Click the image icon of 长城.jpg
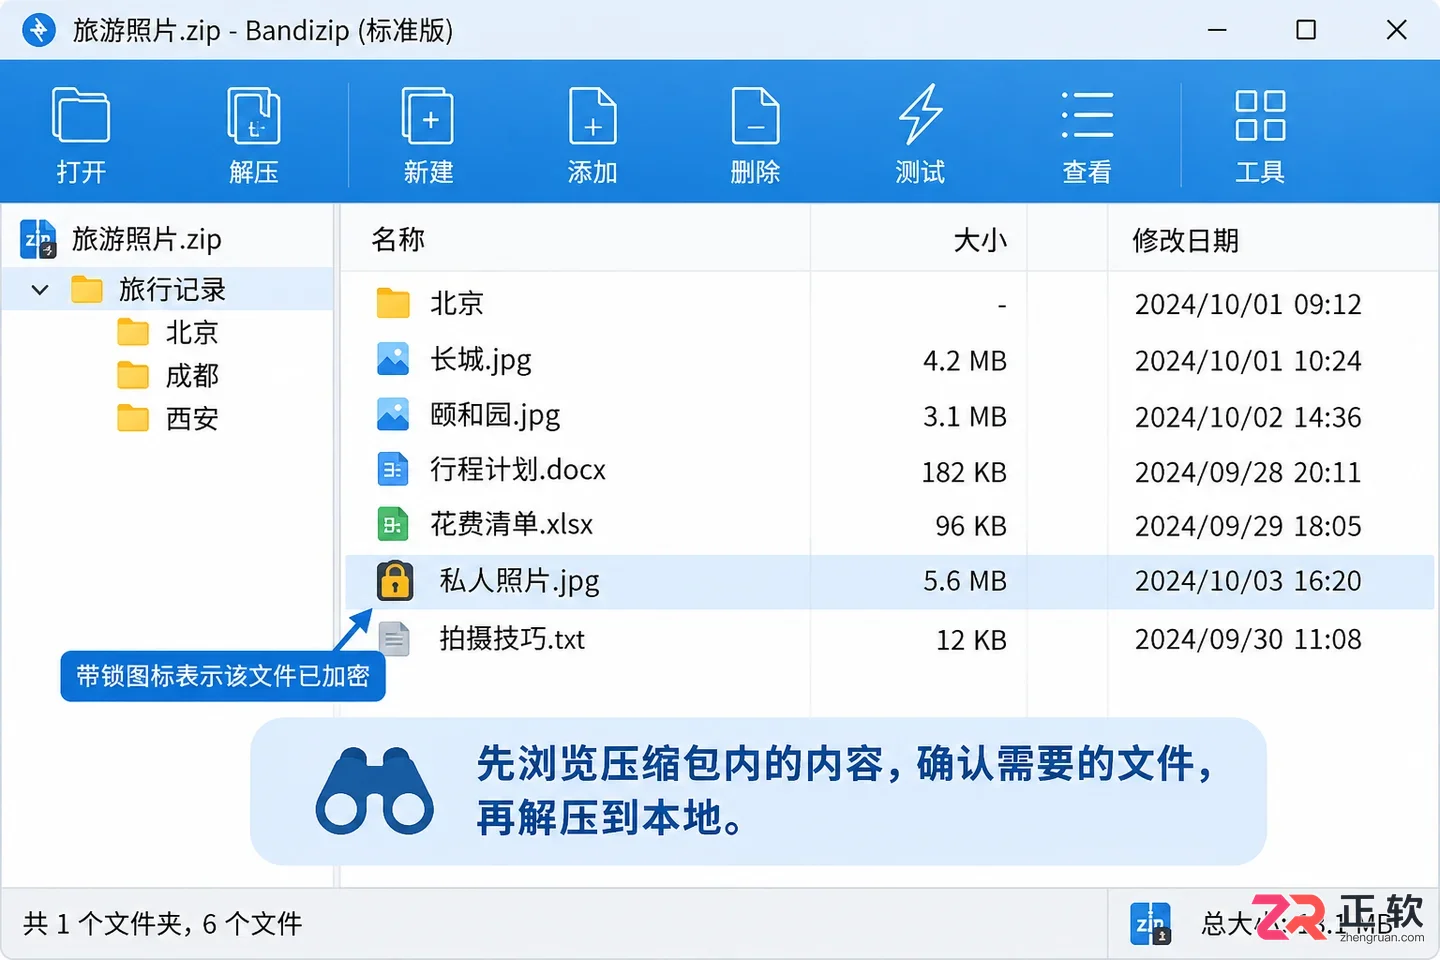Screen dimensions: 1440x960 pyautogui.click(x=393, y=359)
